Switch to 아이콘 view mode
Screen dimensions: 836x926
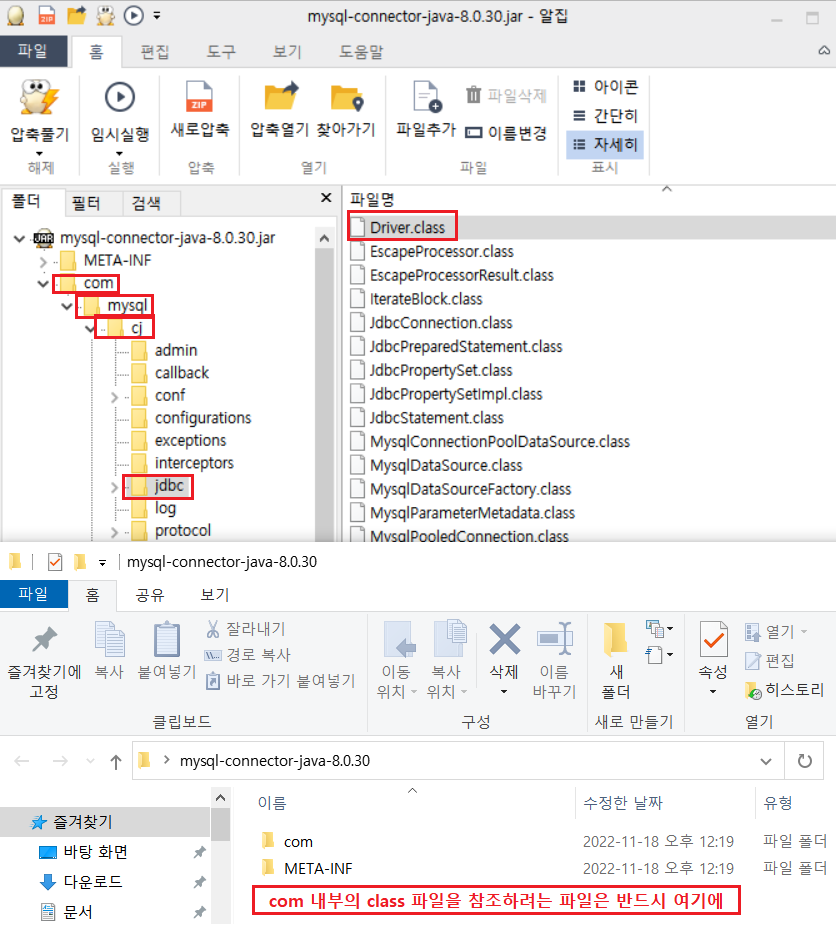click(605, 87)
